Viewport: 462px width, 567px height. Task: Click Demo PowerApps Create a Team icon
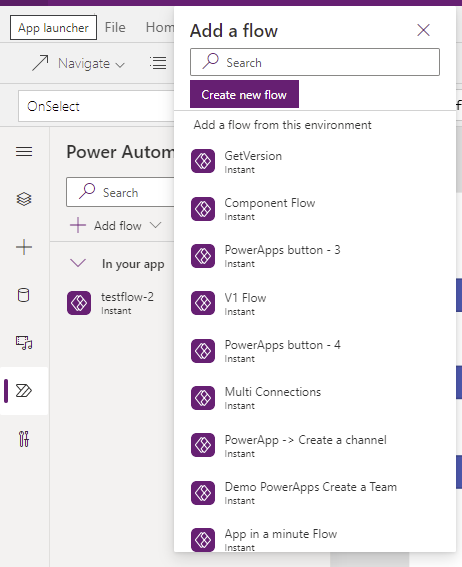[203, 493]
